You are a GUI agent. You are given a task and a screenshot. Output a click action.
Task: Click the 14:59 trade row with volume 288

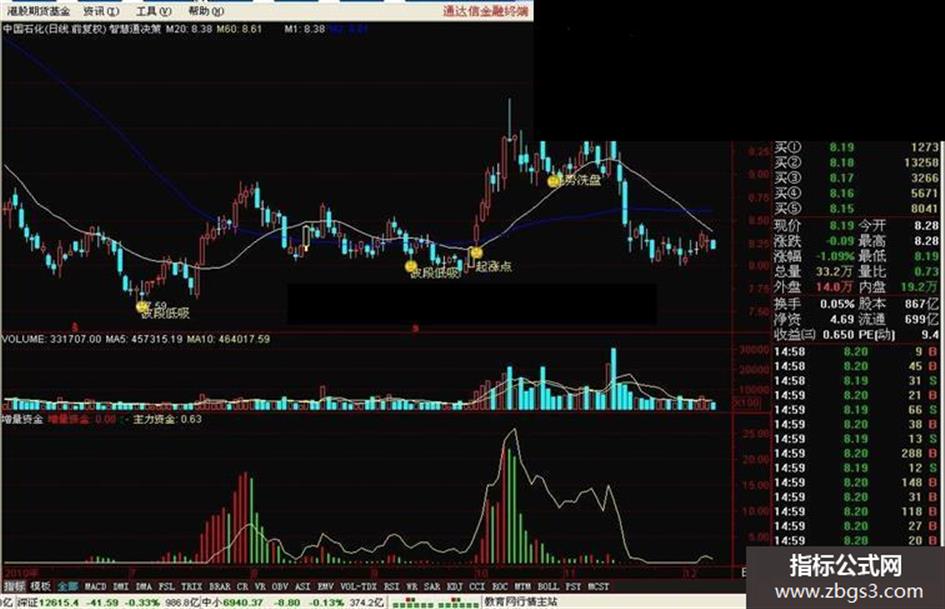[857, 453]
